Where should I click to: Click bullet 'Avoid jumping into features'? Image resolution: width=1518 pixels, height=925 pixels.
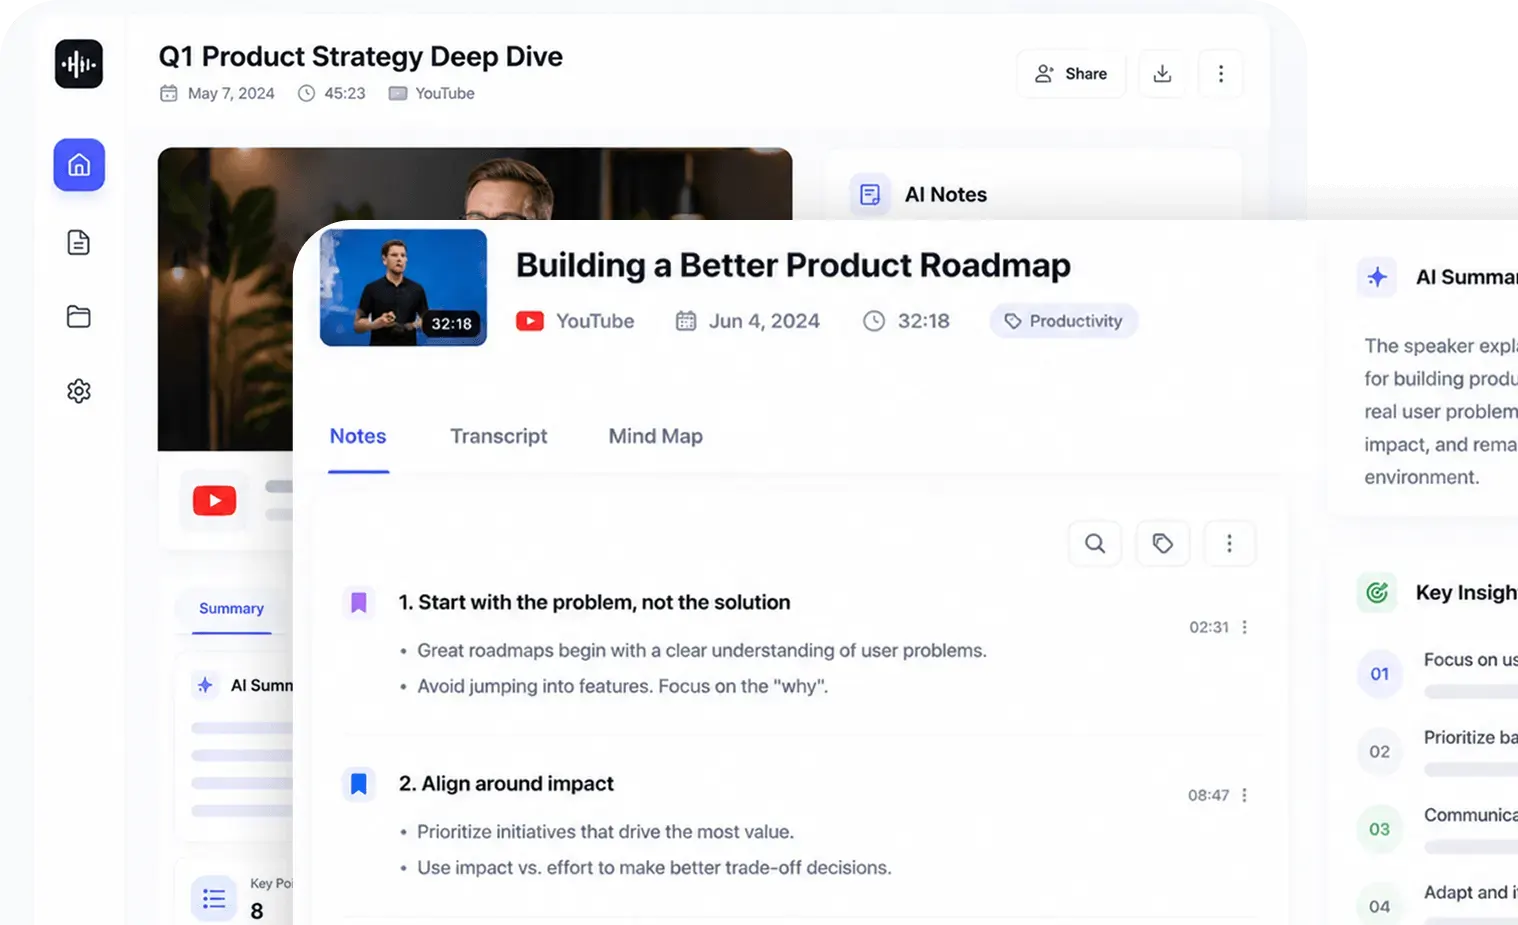coord(622,686)
